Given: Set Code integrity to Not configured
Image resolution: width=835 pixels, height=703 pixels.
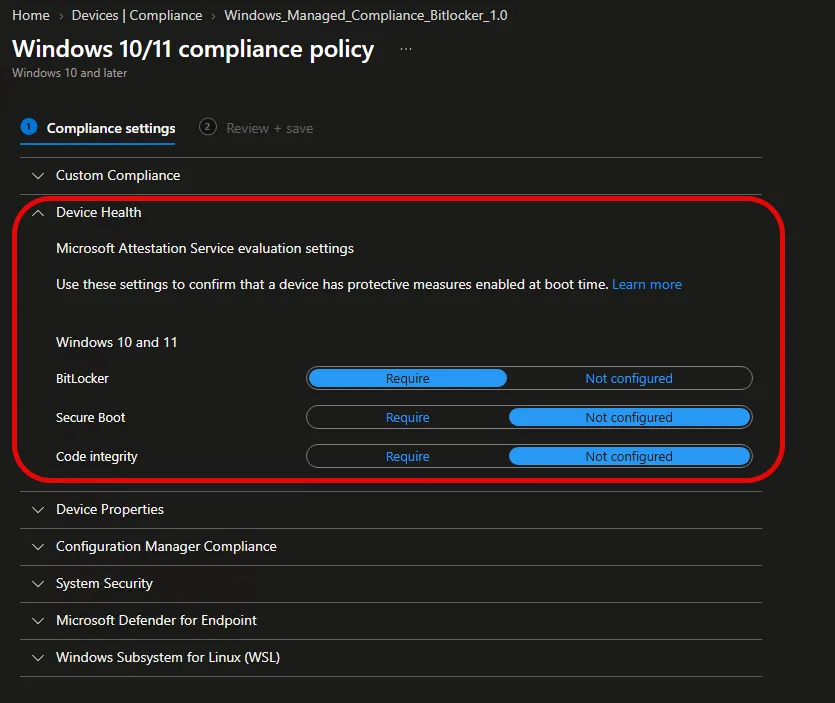Looking at the screenshot, I should (629, 456).
